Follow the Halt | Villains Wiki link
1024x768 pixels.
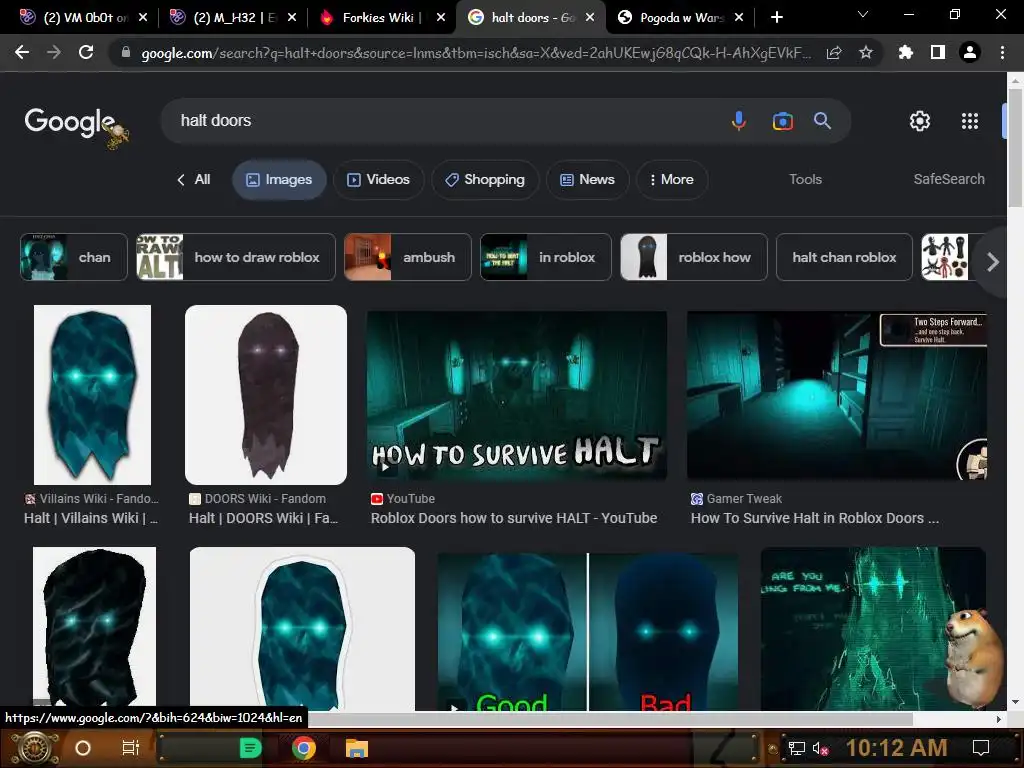(91, 519)
